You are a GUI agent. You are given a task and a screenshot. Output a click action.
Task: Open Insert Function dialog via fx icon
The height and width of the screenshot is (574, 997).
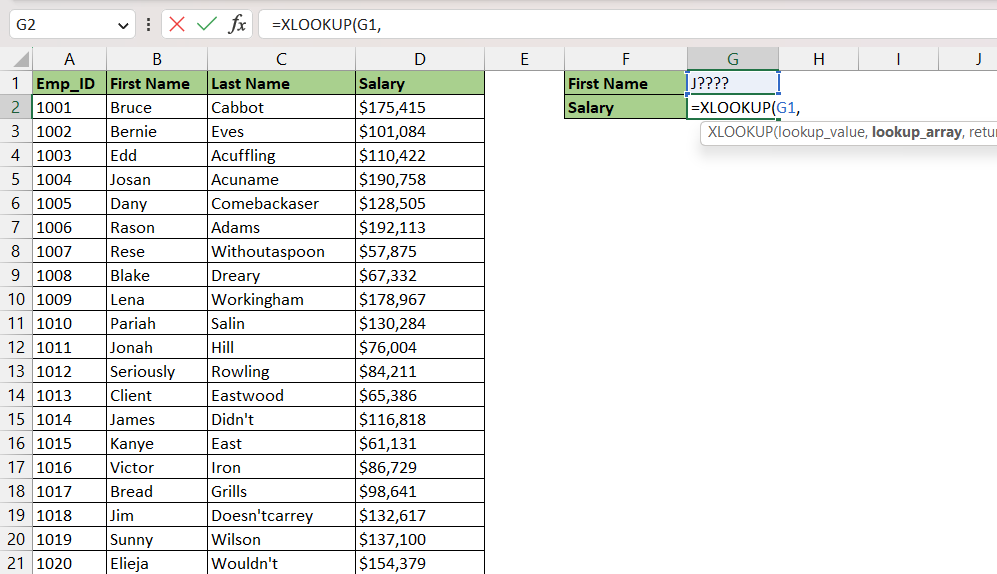tap(237, 25)
